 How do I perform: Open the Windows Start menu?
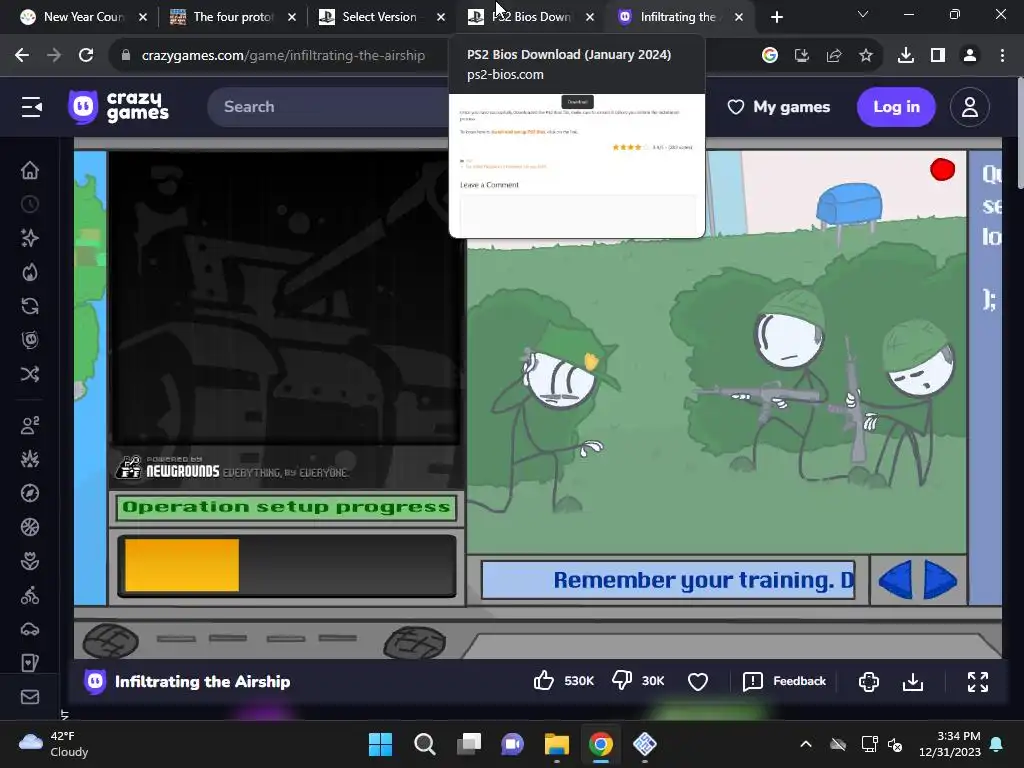pyautogui.click(x=380, y=744)
